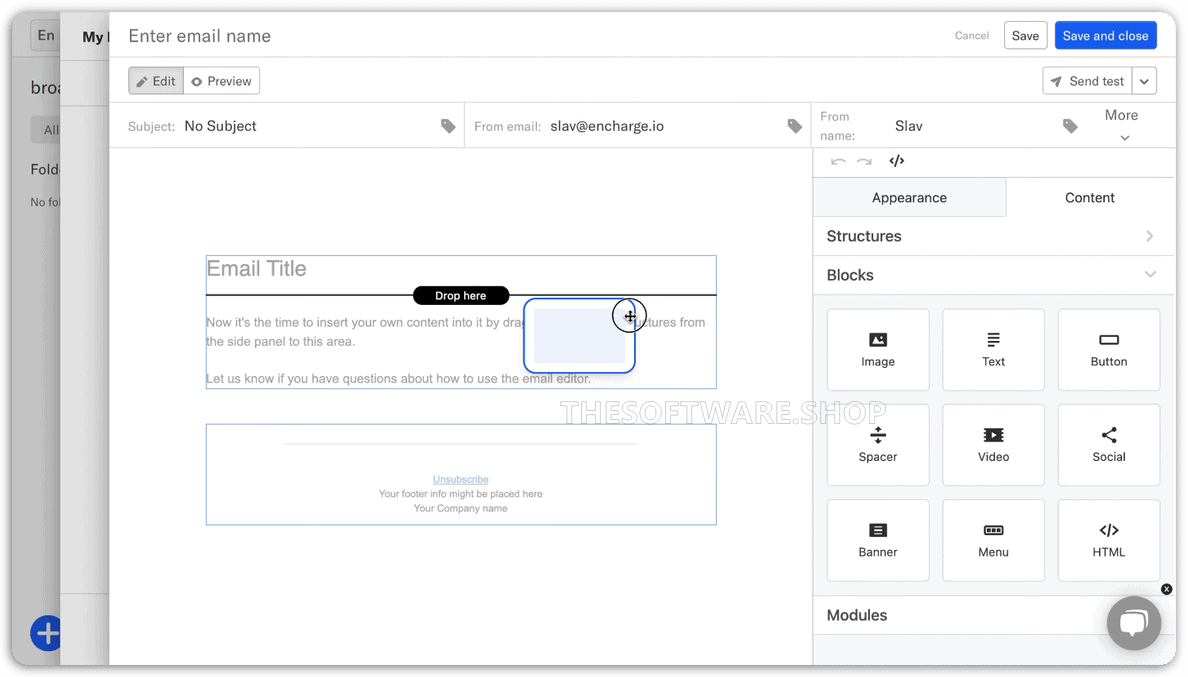The height and width of the screenshot is (677, 1188).
Task: Switch to Edit mode
Action: pyautogui.click(x=155, y=81)
